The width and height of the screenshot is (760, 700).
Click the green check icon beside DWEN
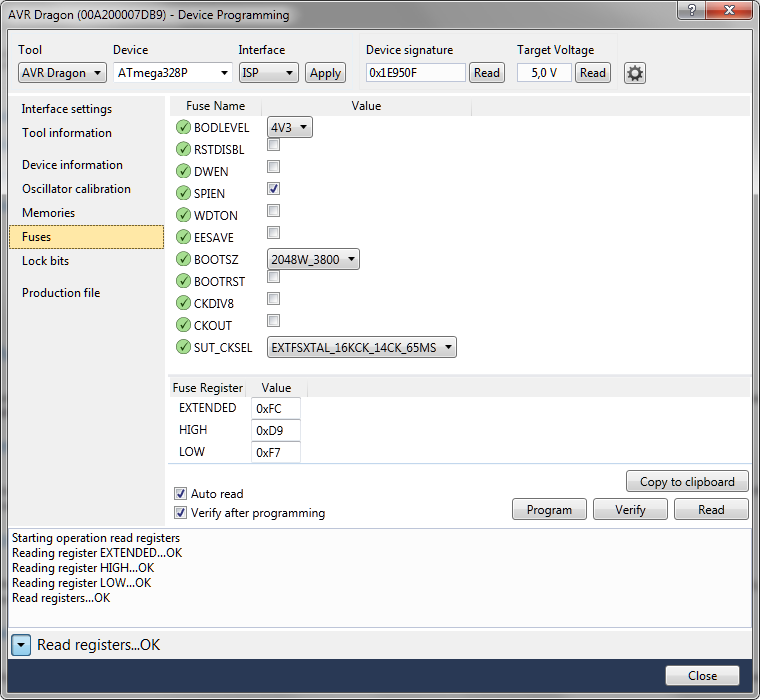click(x=183, y=171)
